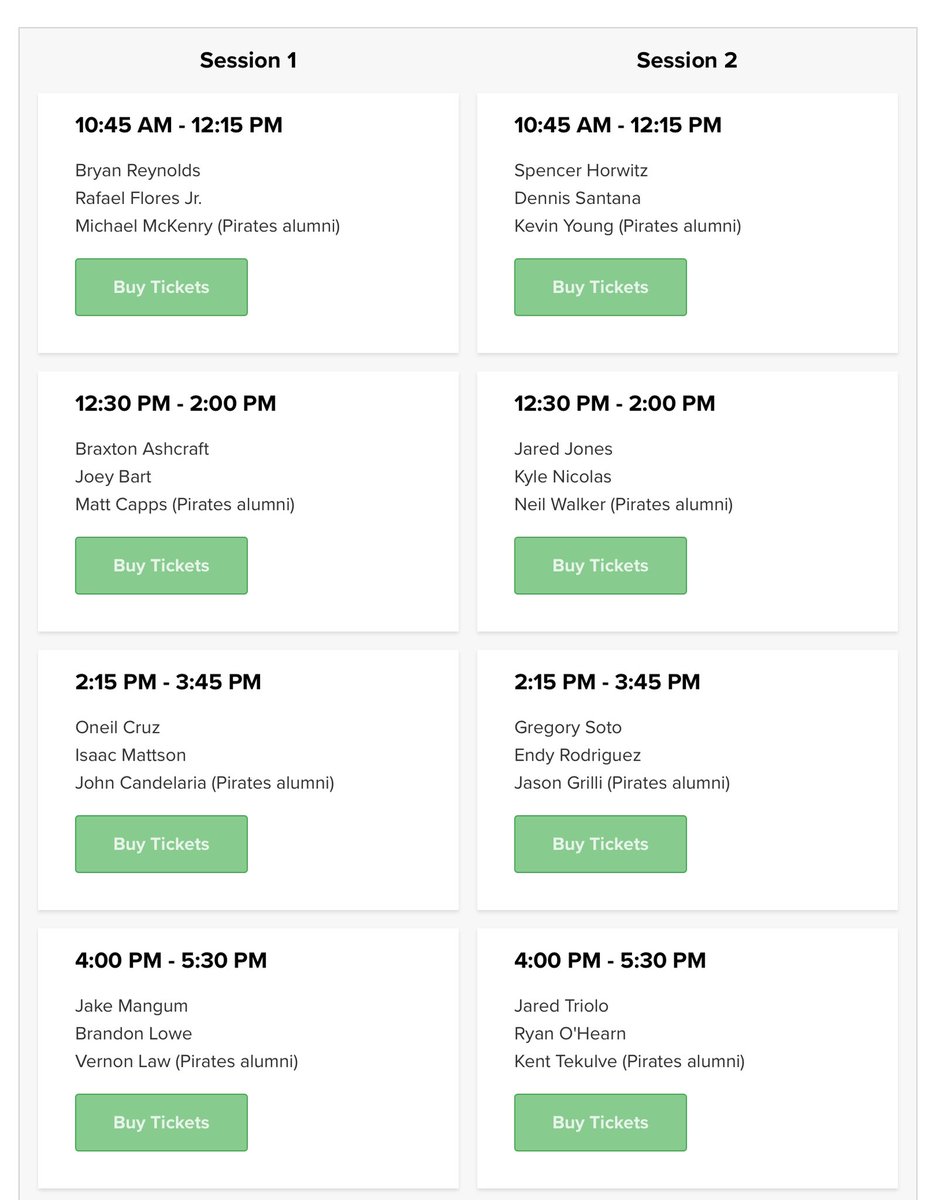Buy tickets for Jared Jones session
936x1200 pixels.
click(x=600, y=565)
